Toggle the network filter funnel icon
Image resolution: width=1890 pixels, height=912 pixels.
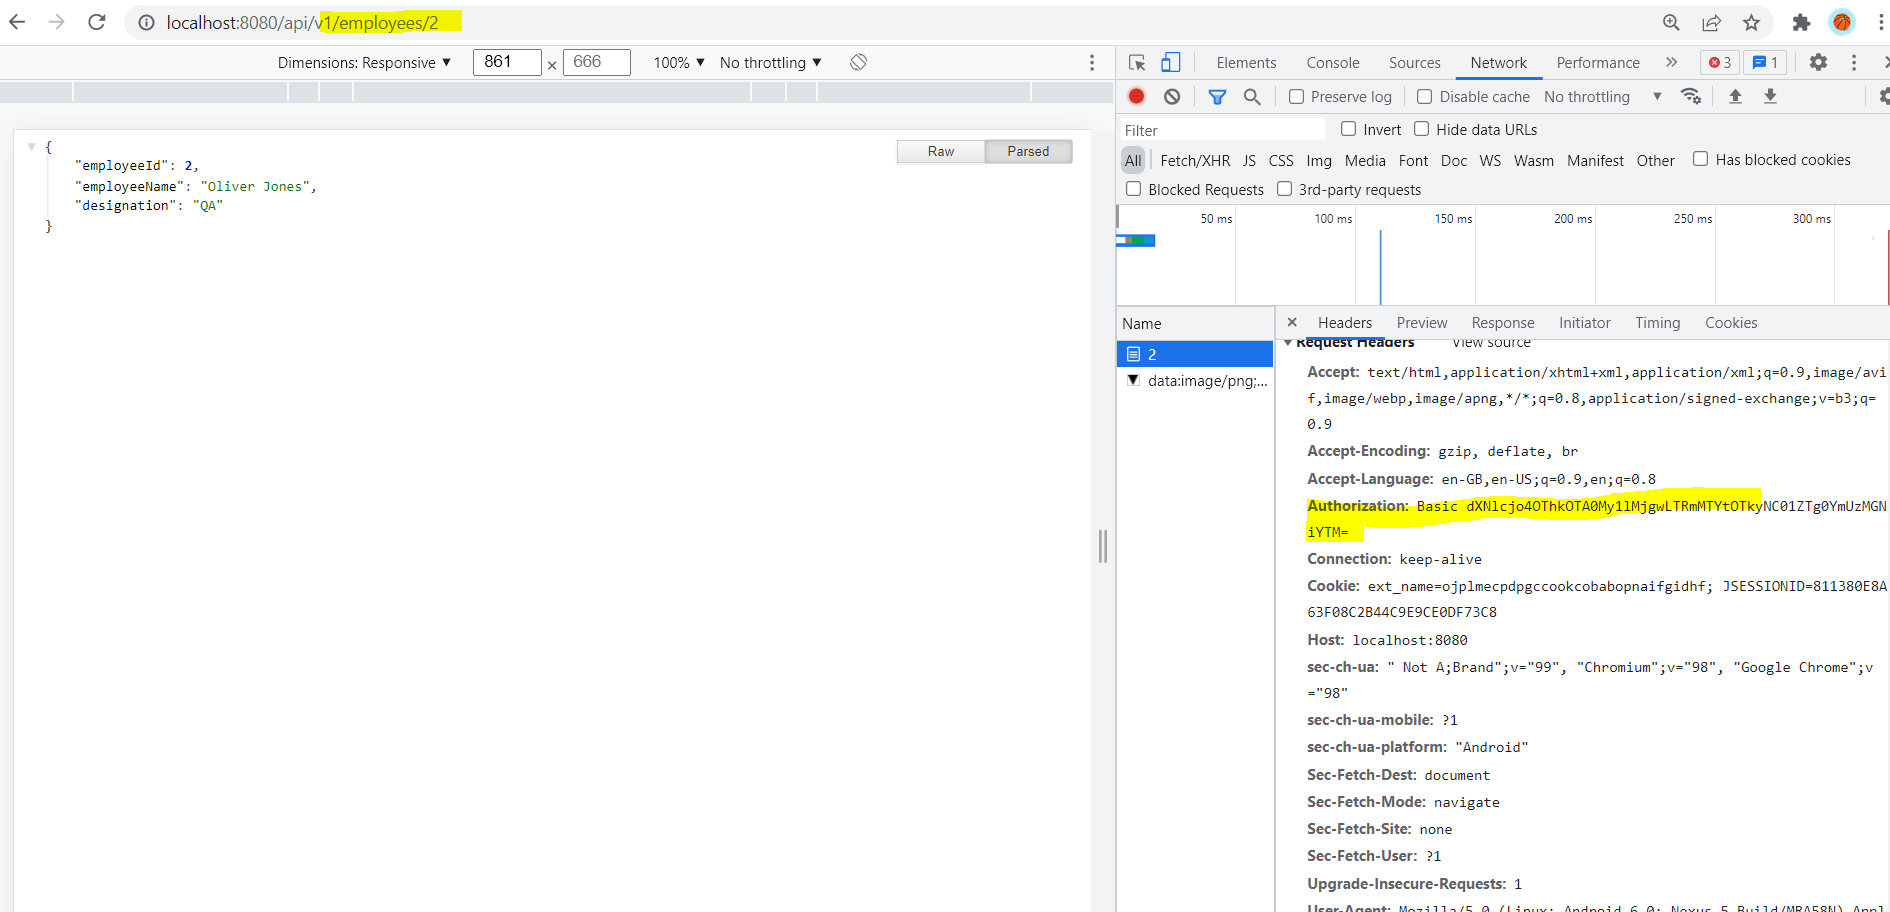(1217, 97)
